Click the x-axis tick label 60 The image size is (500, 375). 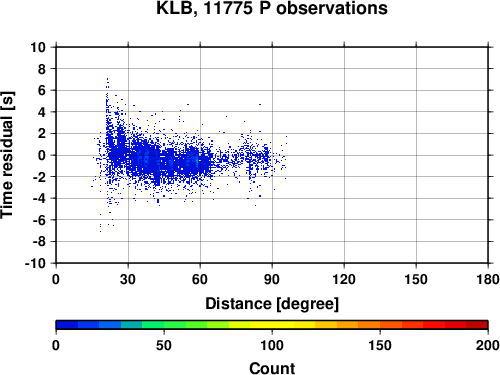[200, 279]
